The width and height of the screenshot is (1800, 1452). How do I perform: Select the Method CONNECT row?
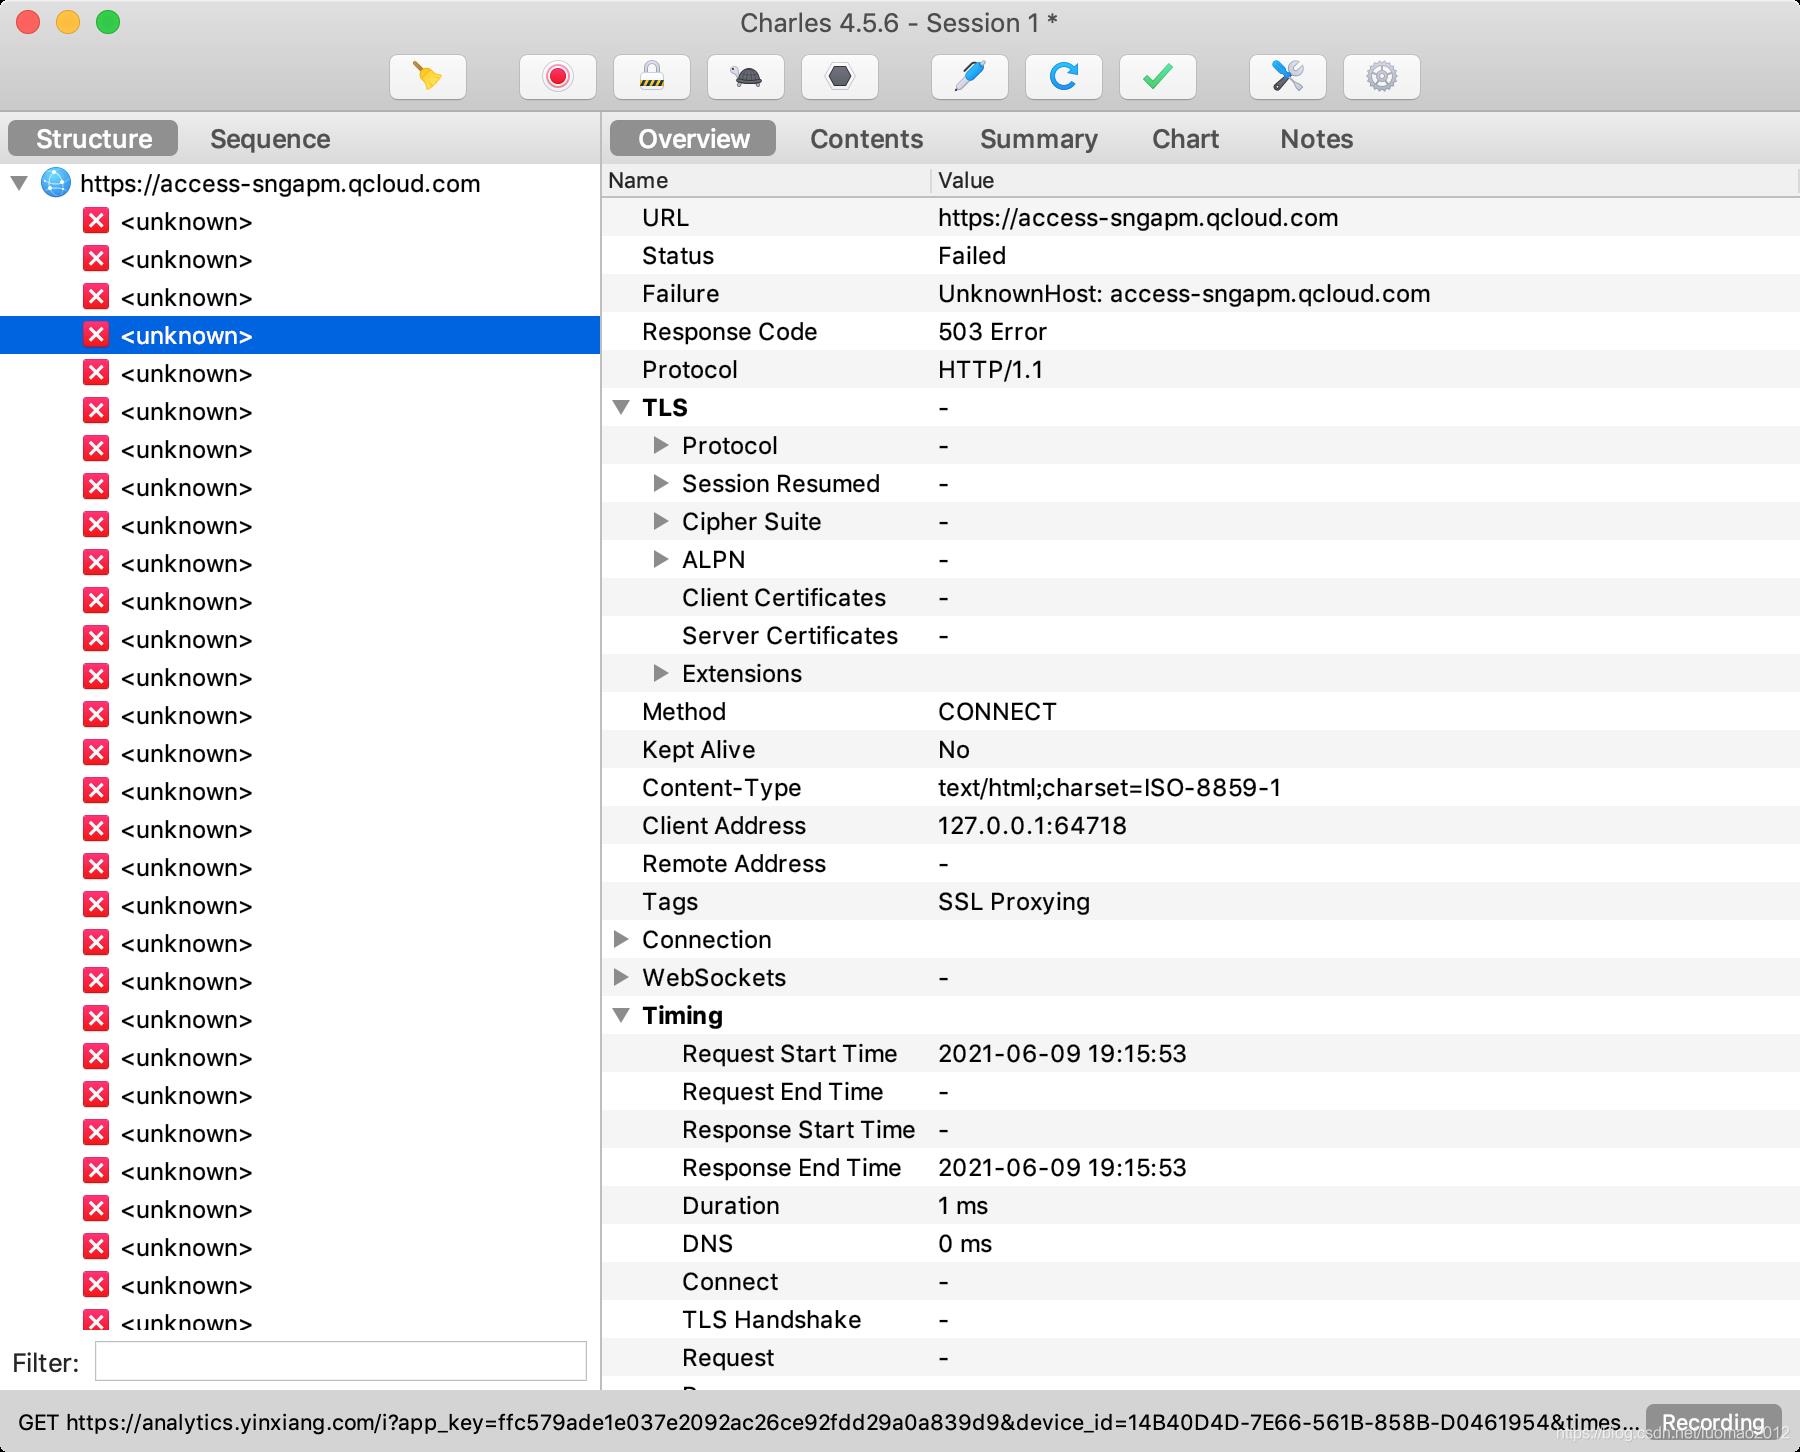coord(1200,711)
